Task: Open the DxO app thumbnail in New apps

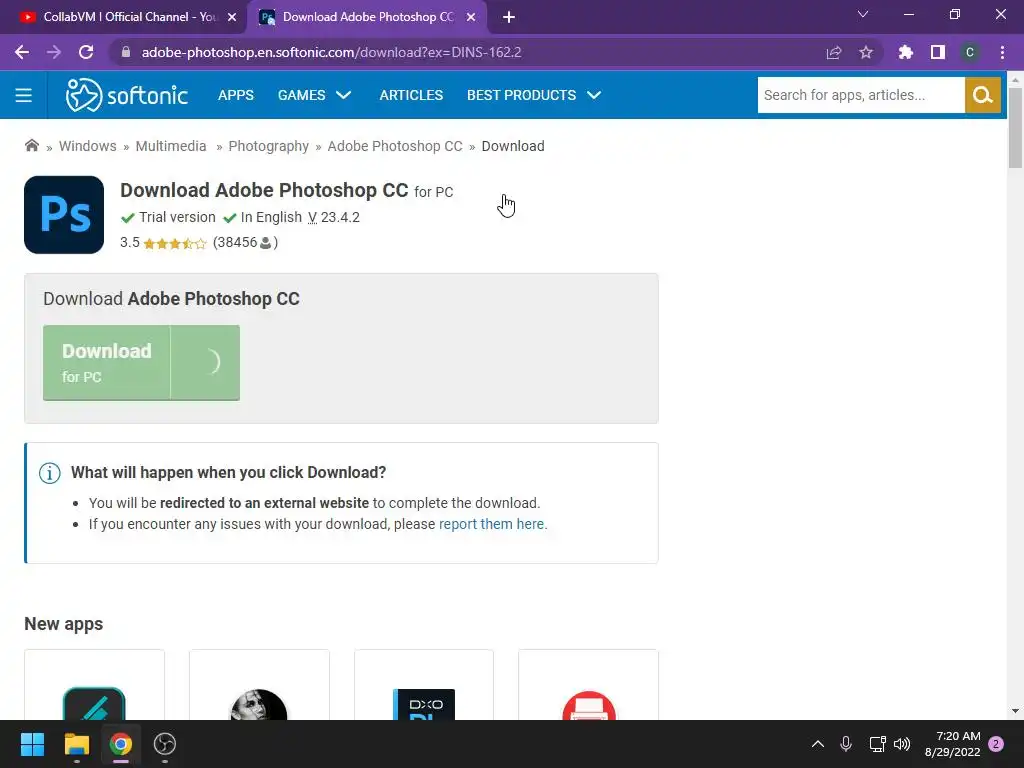Action: click(x=424, y=704)
